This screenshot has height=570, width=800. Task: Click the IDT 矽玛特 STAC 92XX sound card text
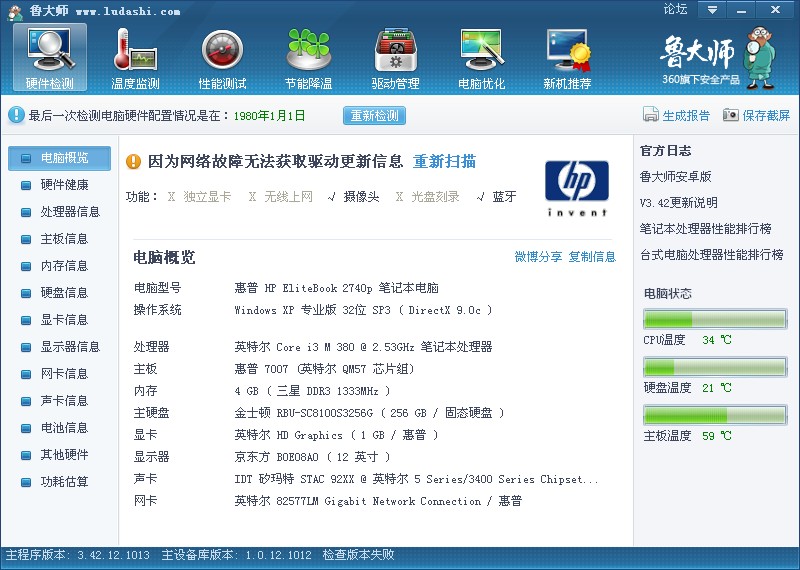pyautogui.click(x=416, y=479)
